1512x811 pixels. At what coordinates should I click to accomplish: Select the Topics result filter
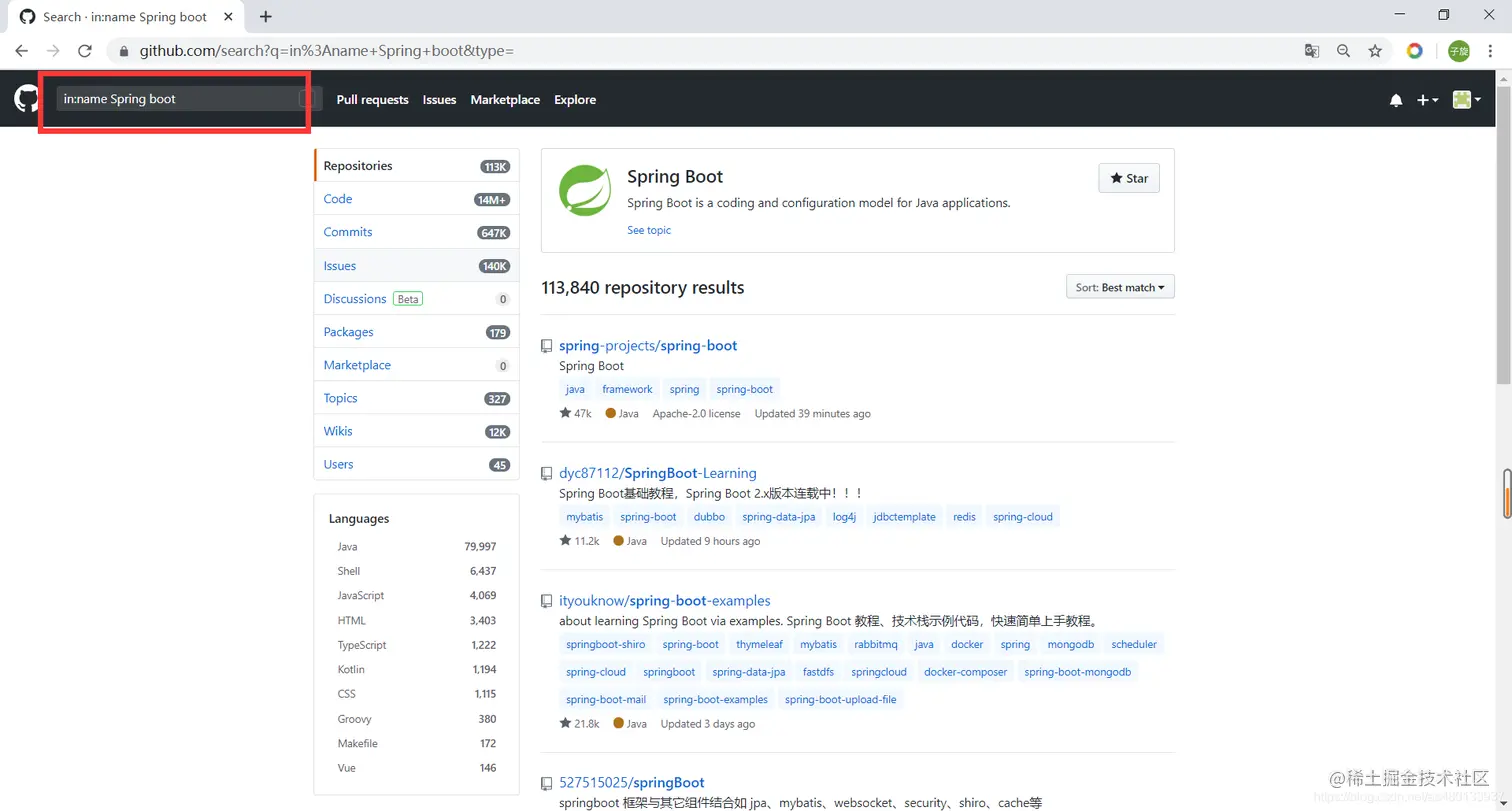[417, 398]
